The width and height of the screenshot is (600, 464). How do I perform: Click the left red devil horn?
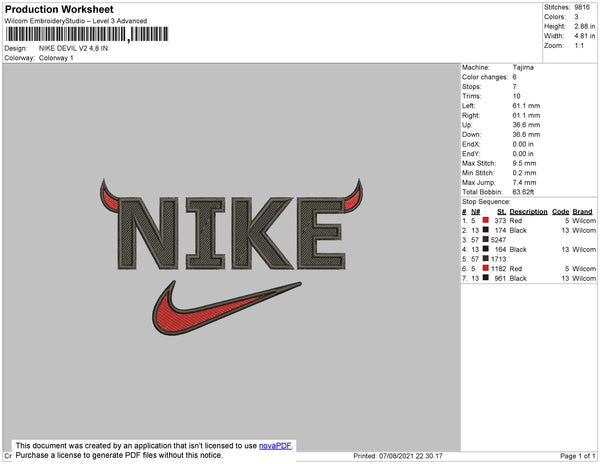coord(109,195)
